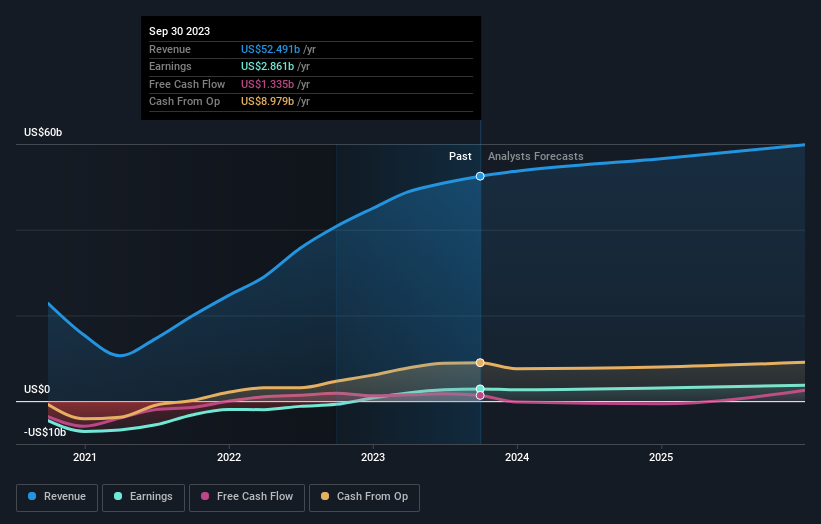Click the 2021 x-axis label
The image size is (821, 524).
pos(85,458)
